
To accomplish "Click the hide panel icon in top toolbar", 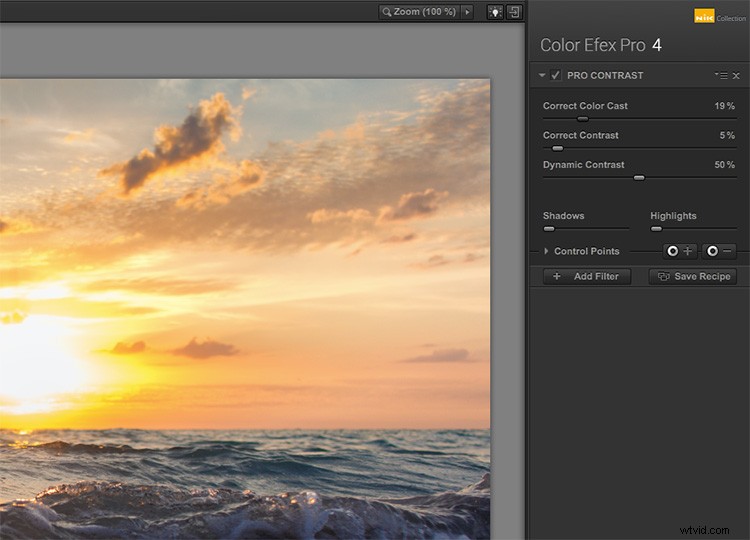I will 514,12.
